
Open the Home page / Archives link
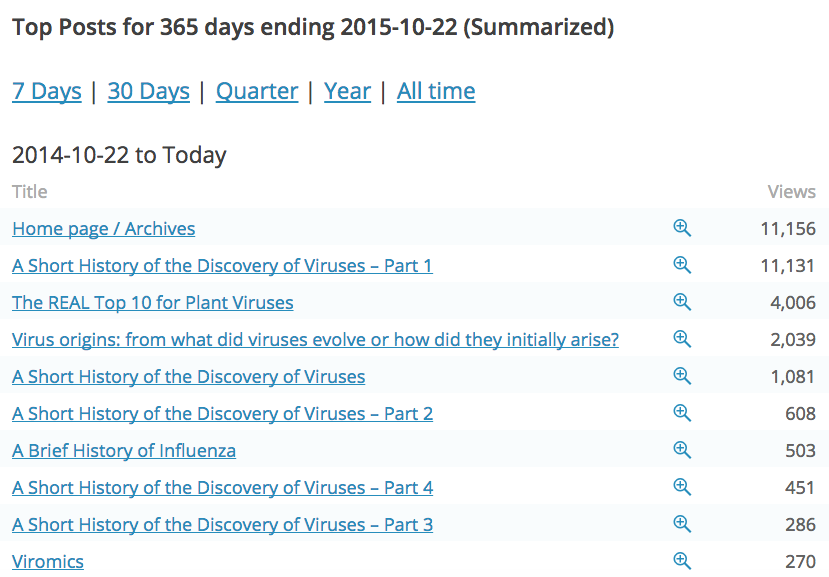click(103, 229)
